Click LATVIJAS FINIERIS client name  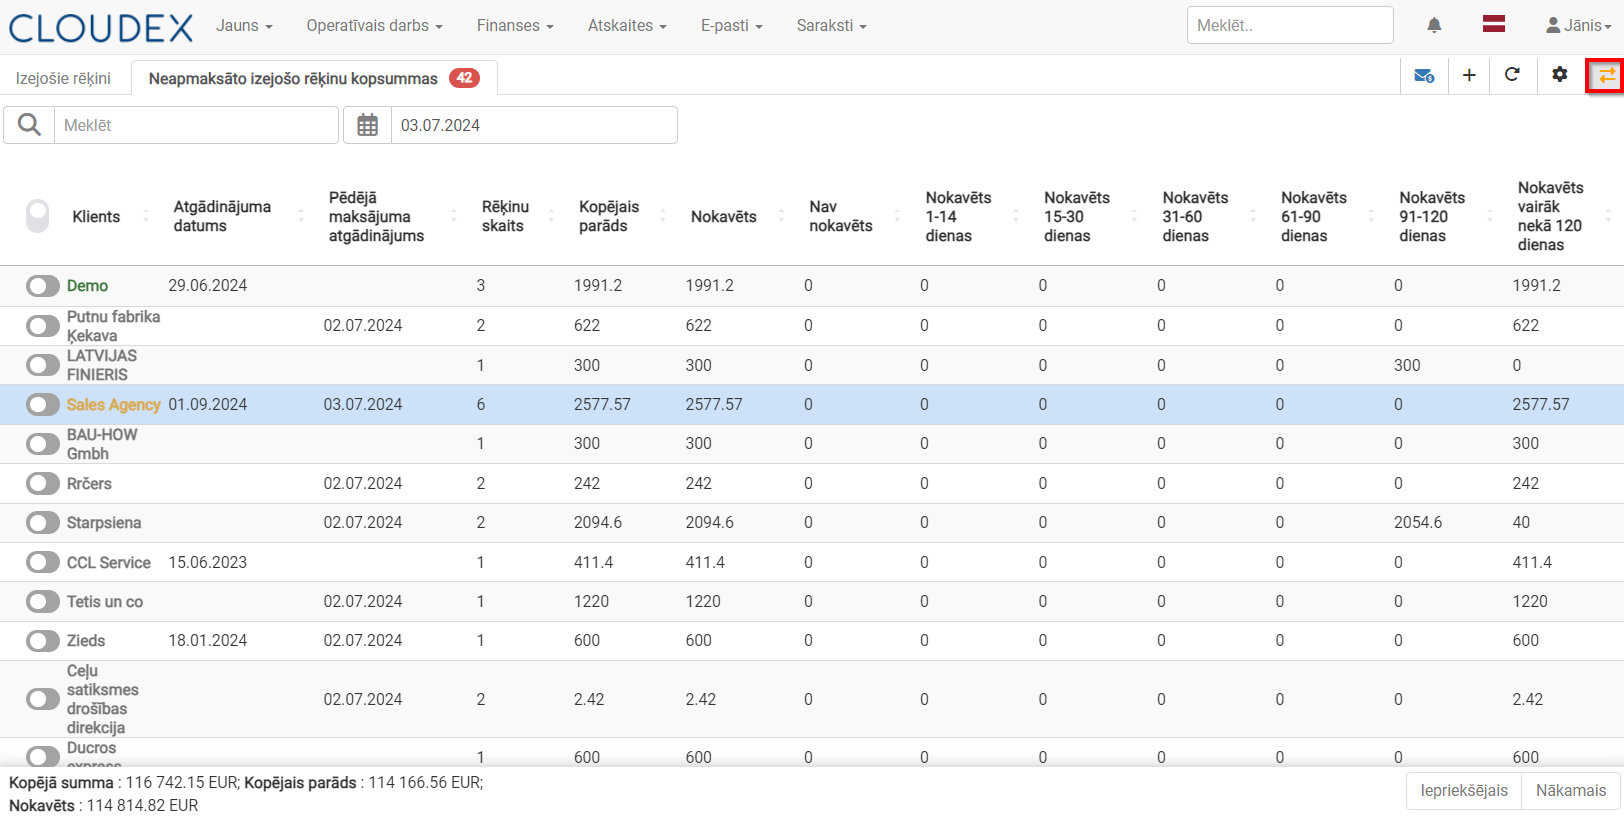102,365
